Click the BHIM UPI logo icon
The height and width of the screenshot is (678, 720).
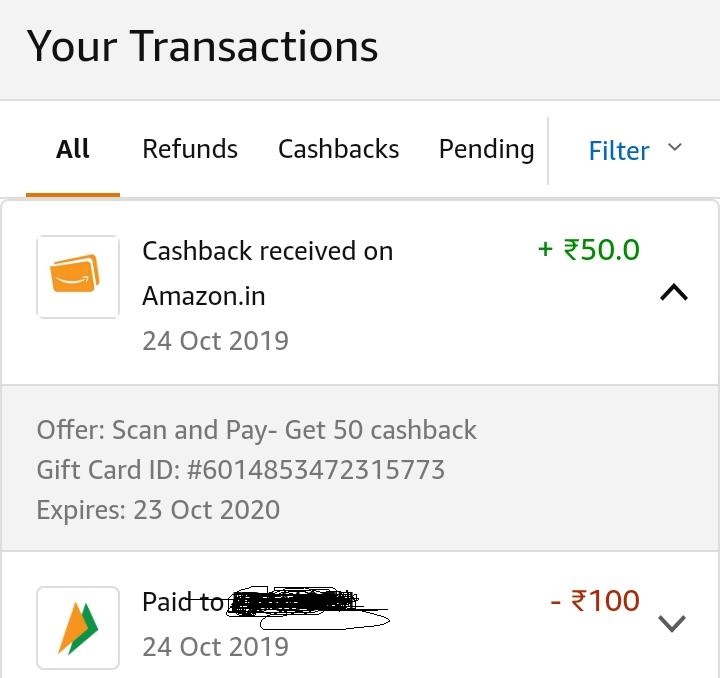pos(78,628)
